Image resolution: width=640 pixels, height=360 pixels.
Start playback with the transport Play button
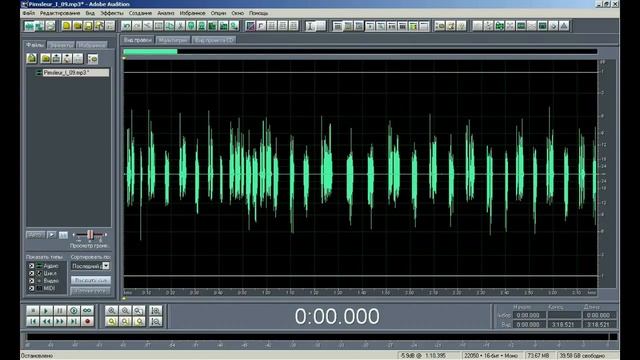tap(46, 311)
